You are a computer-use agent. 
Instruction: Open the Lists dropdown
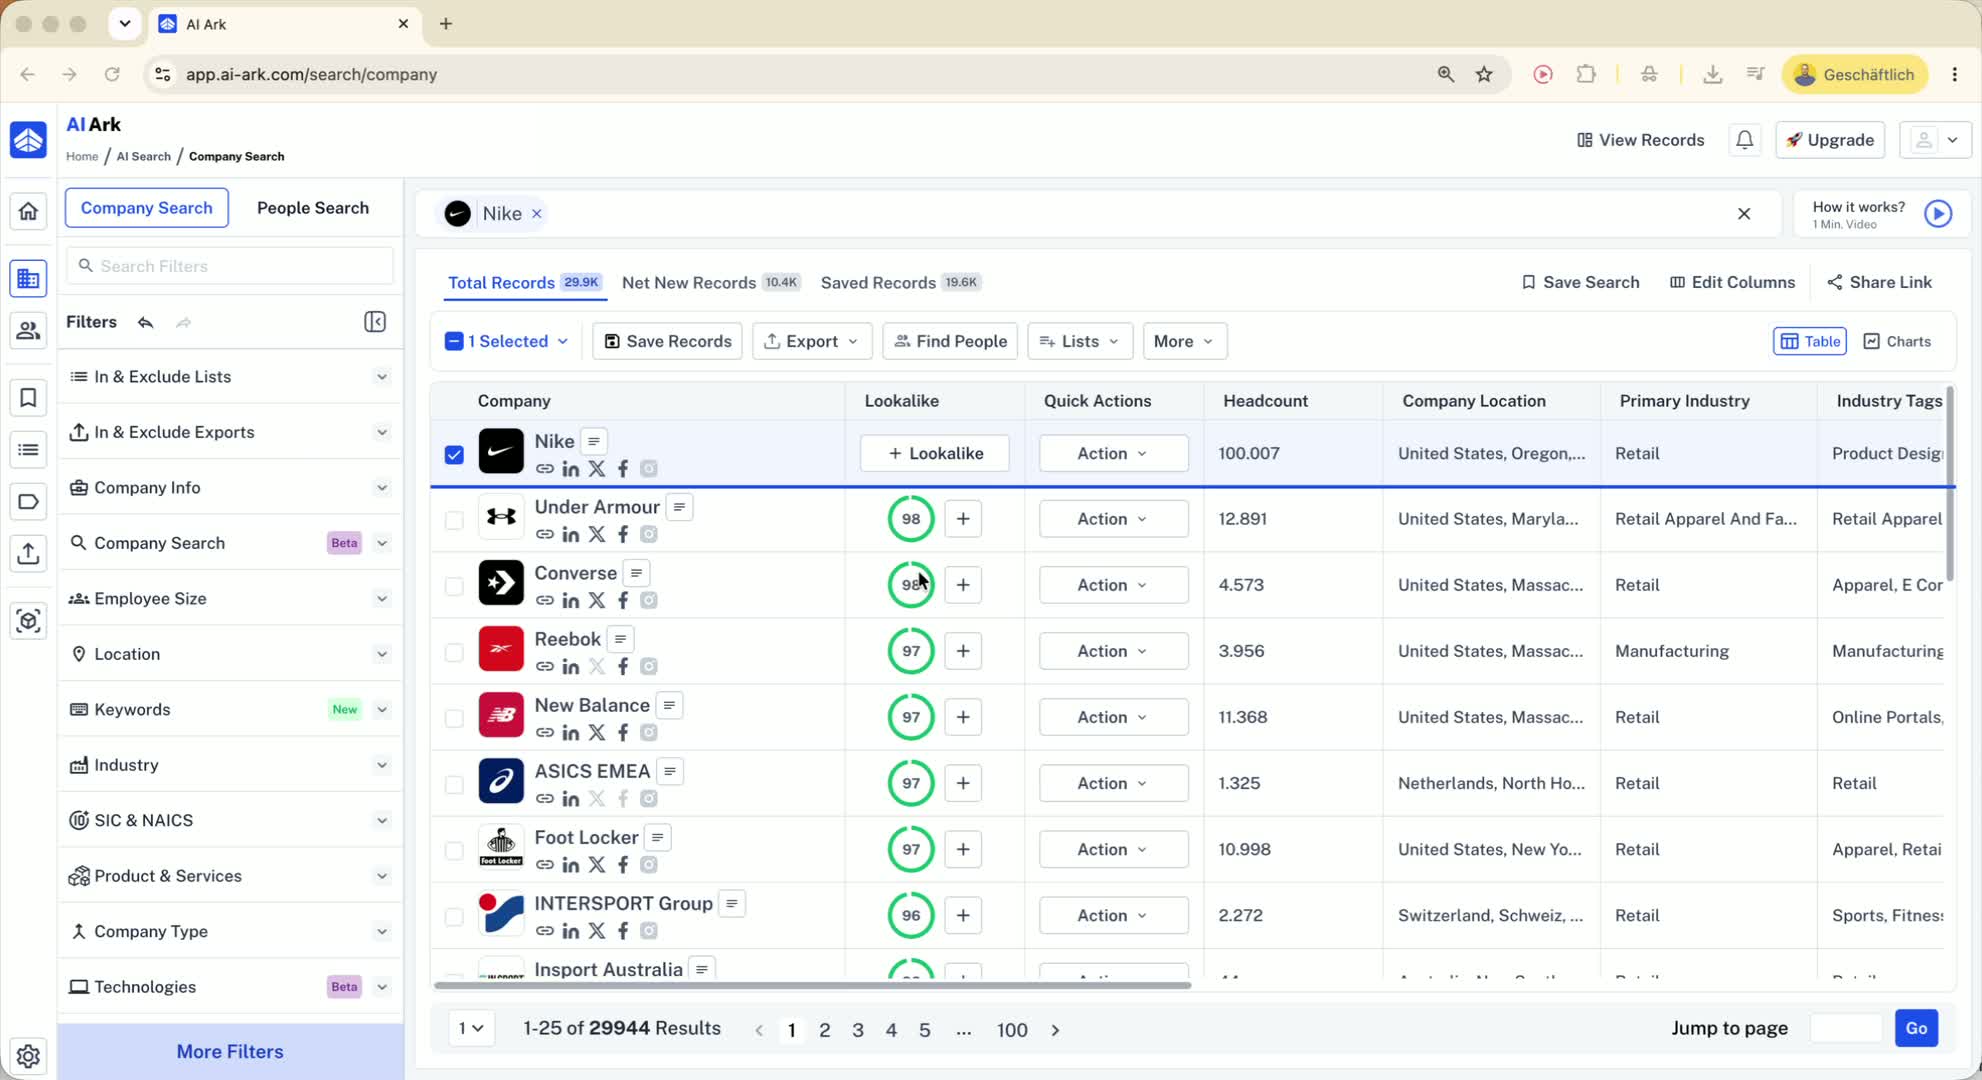[1080, 341]
